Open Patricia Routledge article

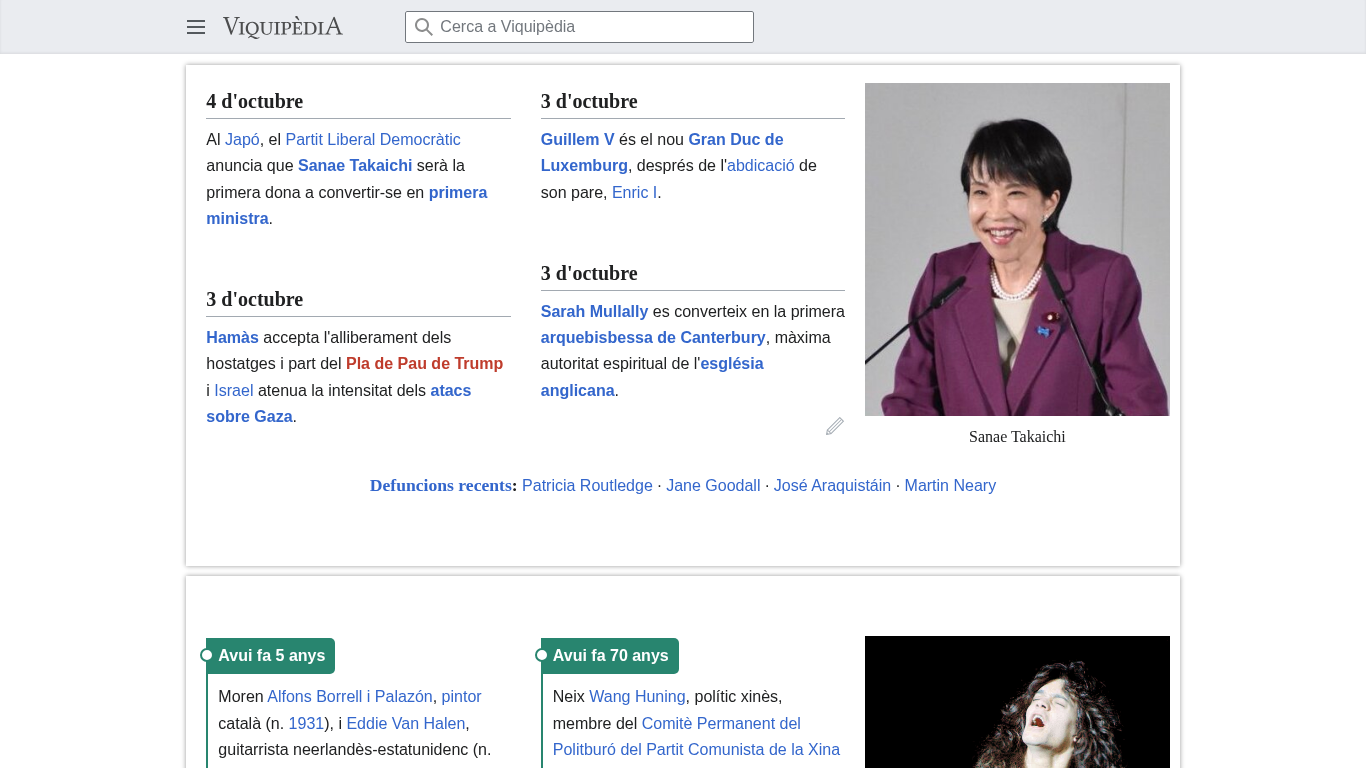[587, 485]
